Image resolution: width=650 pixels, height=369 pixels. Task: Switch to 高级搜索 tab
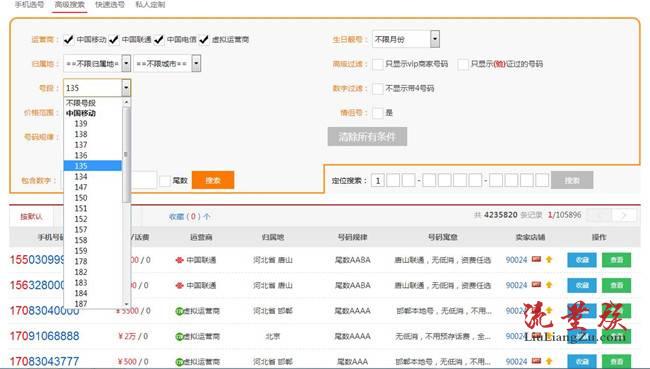(x=70, y=5)
